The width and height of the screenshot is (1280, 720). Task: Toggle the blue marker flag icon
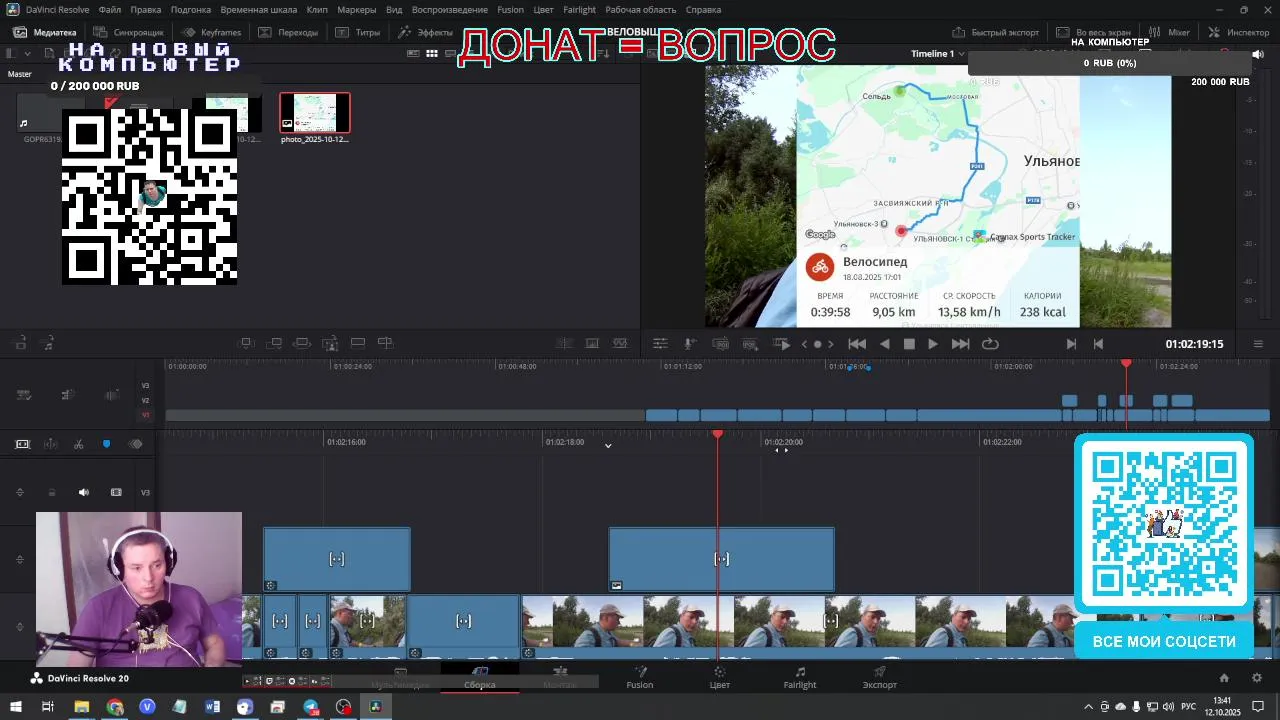[x=107, y=444]
